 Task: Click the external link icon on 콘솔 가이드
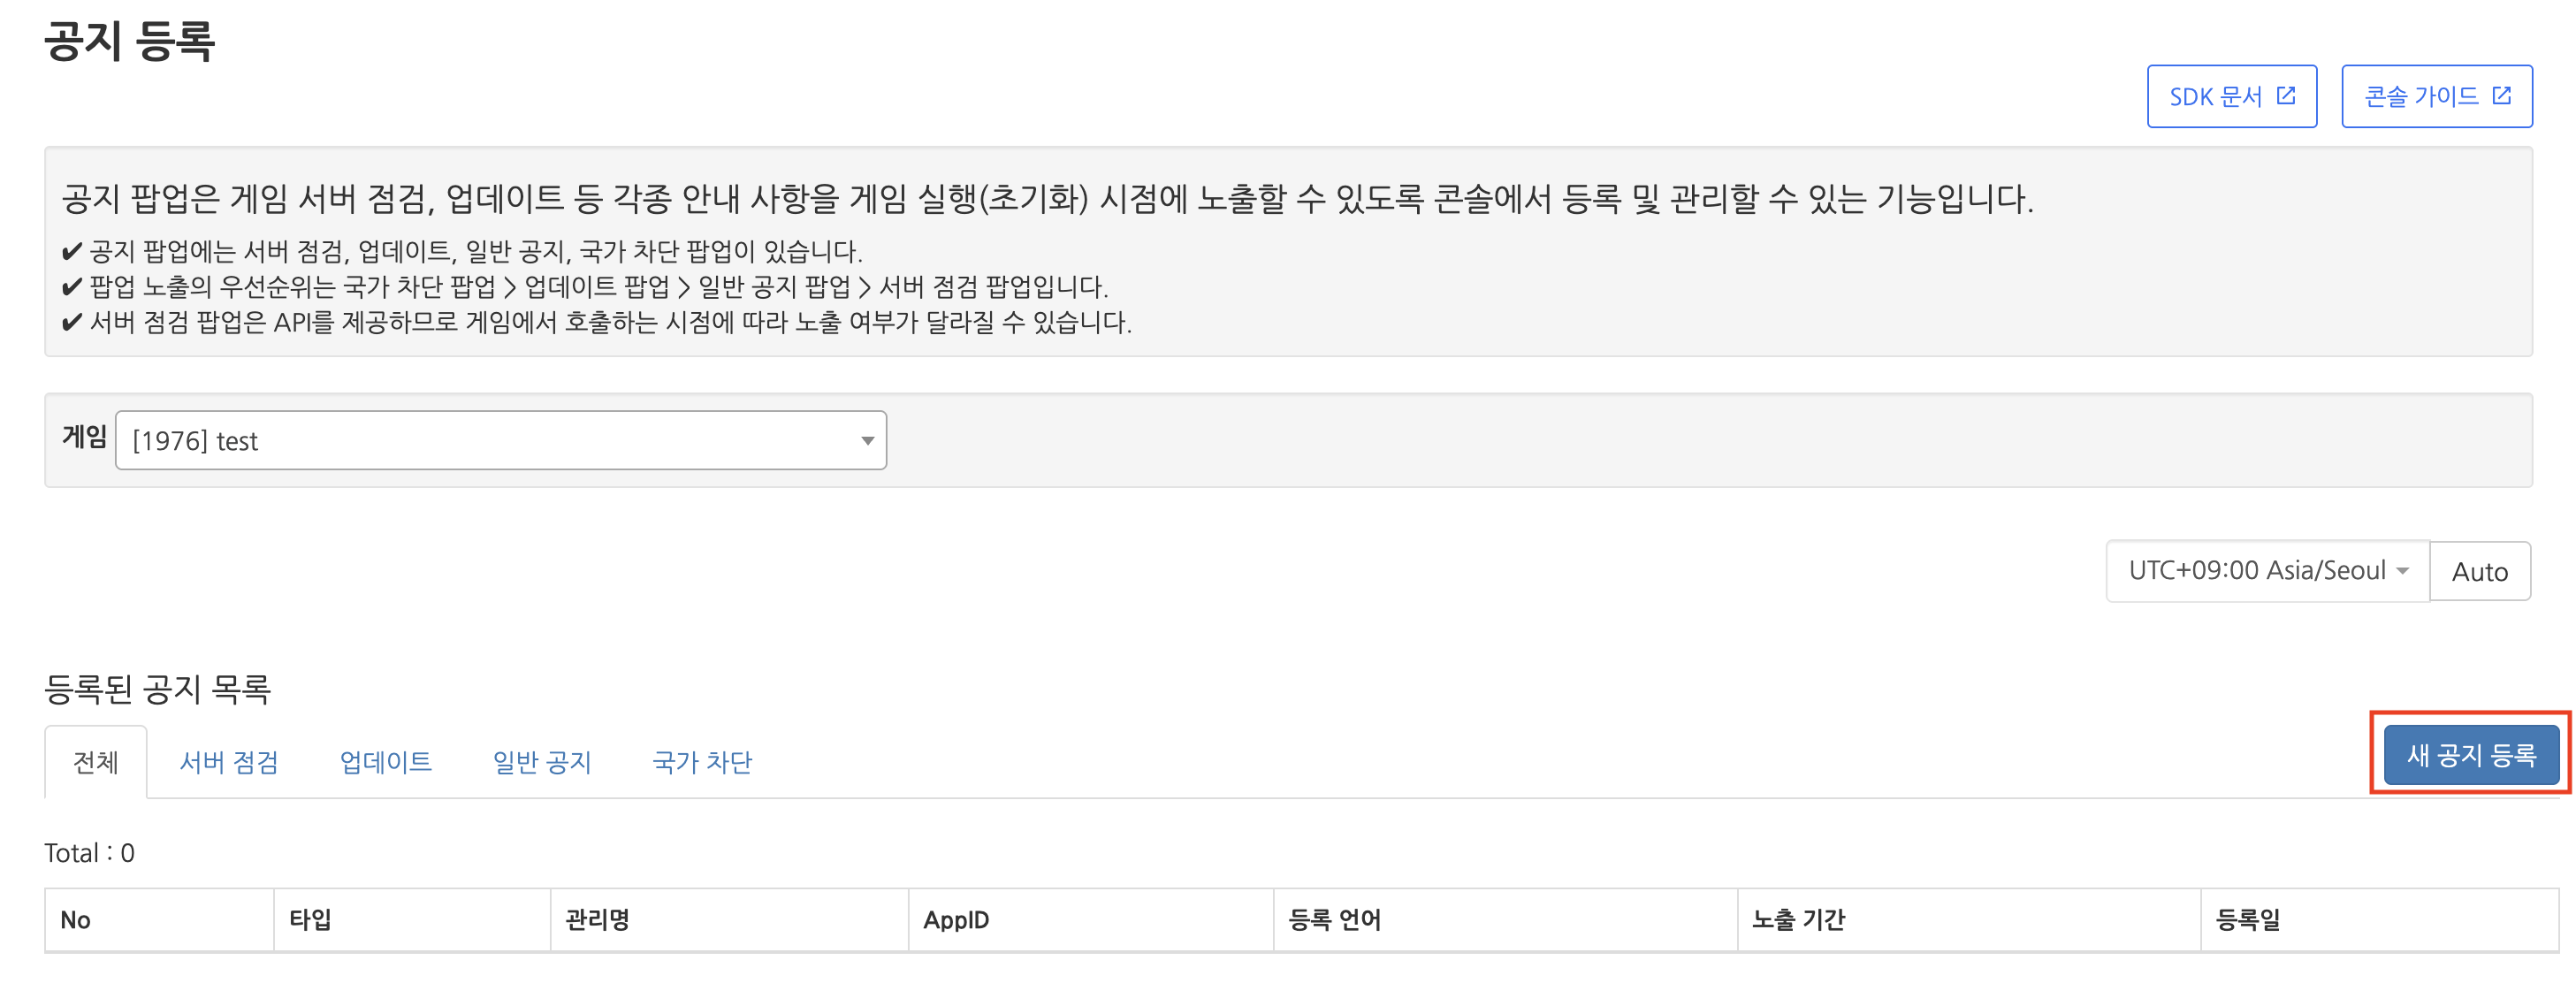[2501, 96]
